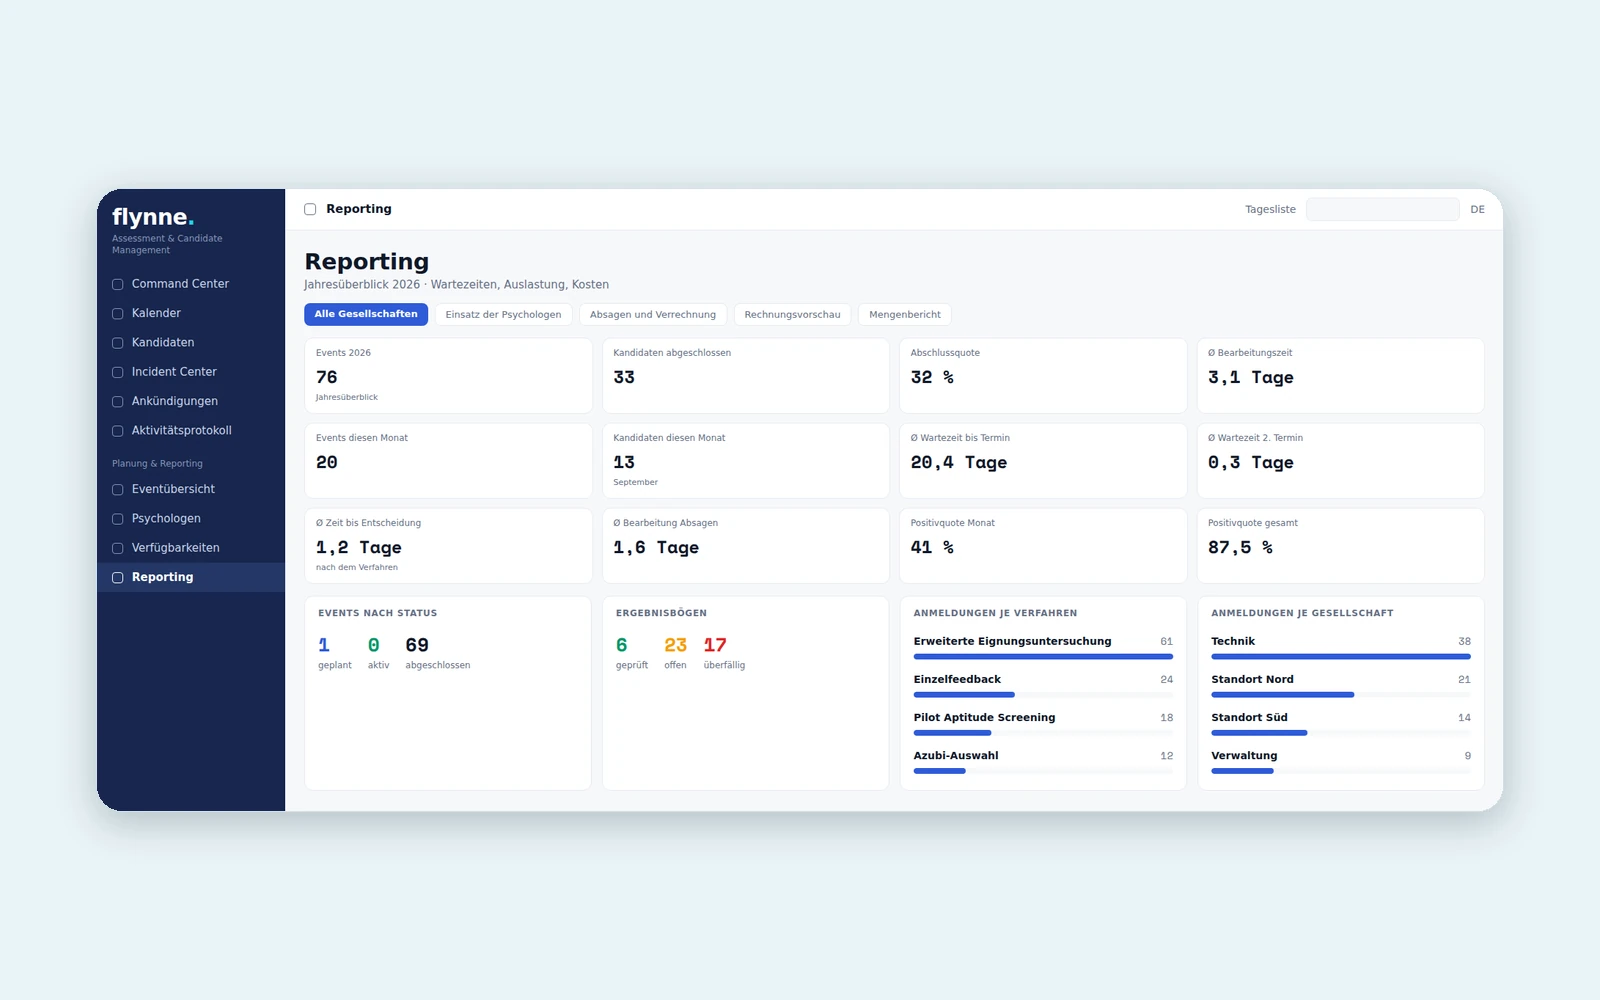Click the Eventübersicht sidebar icon
Screen dimensions: 1600x1000
(117, 489)
